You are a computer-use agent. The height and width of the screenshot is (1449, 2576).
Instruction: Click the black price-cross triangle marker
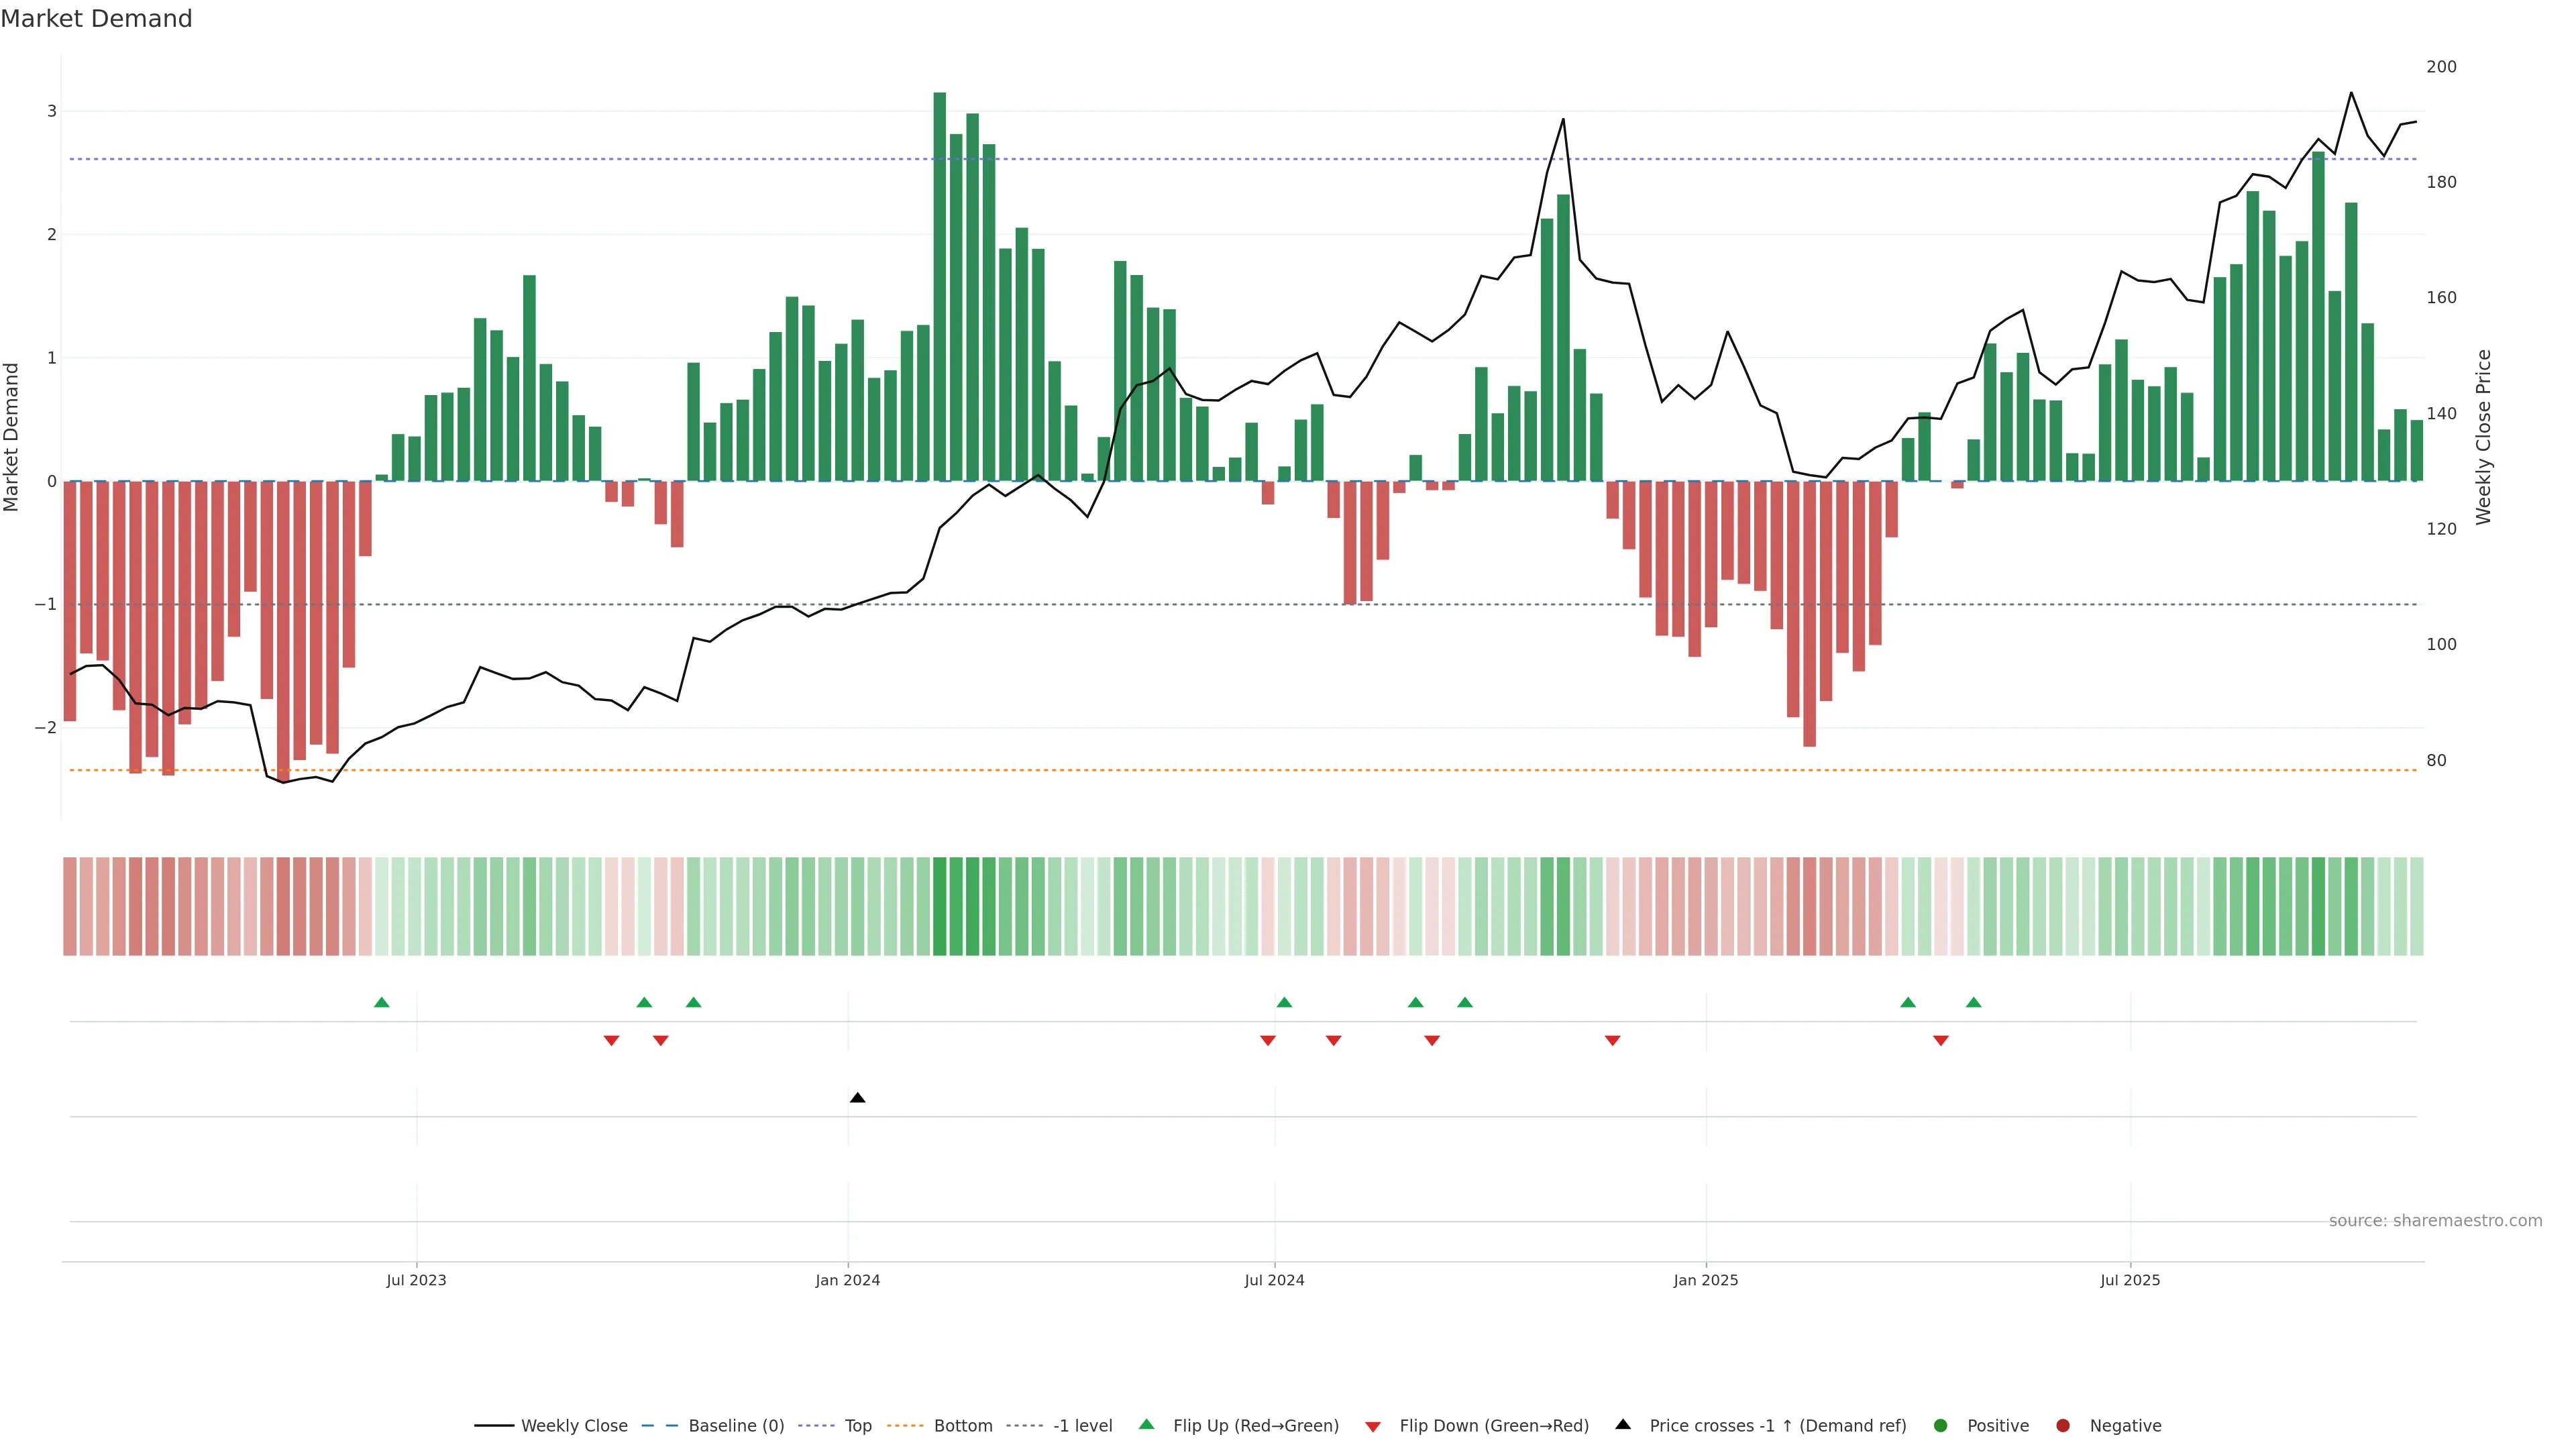coord(857,1098)
